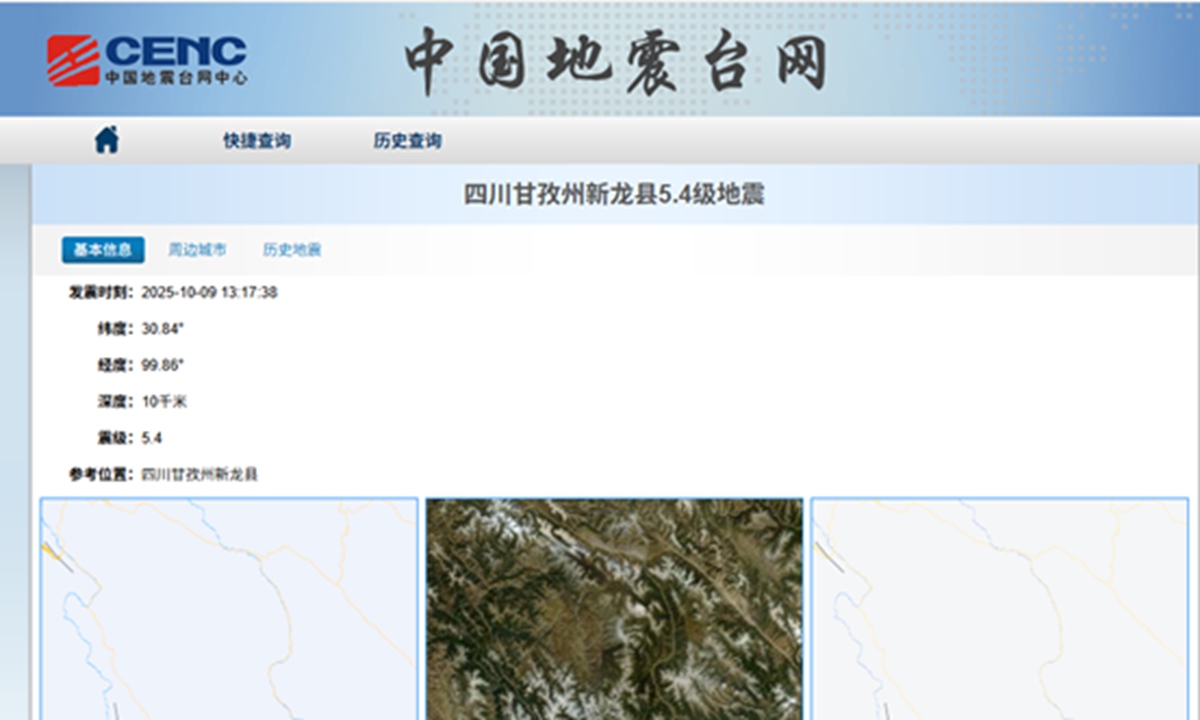The width and height of the screenshot is (1200, 720).
Task: Select the latitude value 30.84°
Action: (160, 330)
